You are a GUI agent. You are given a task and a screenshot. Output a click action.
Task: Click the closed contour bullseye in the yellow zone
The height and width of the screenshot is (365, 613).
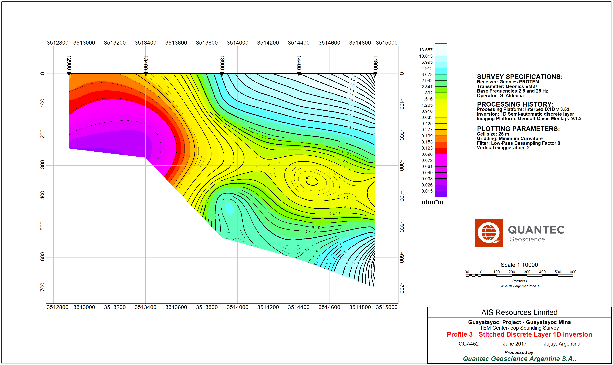tap(312, 180)
